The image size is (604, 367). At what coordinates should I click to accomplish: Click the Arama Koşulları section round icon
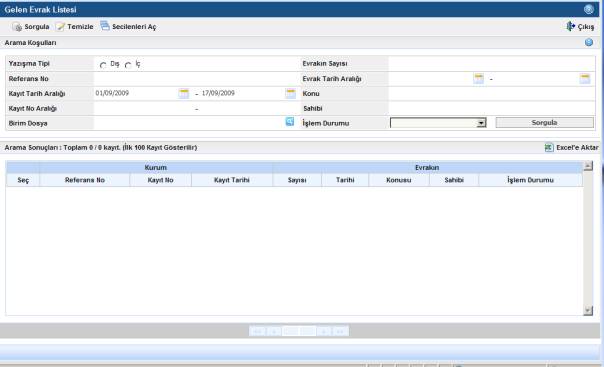coord(589,42)
